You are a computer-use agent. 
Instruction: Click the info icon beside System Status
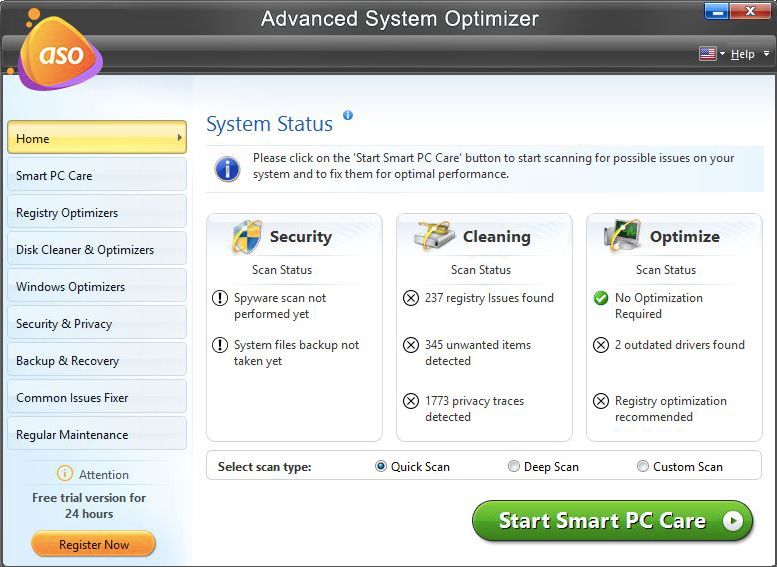point(348,115)
